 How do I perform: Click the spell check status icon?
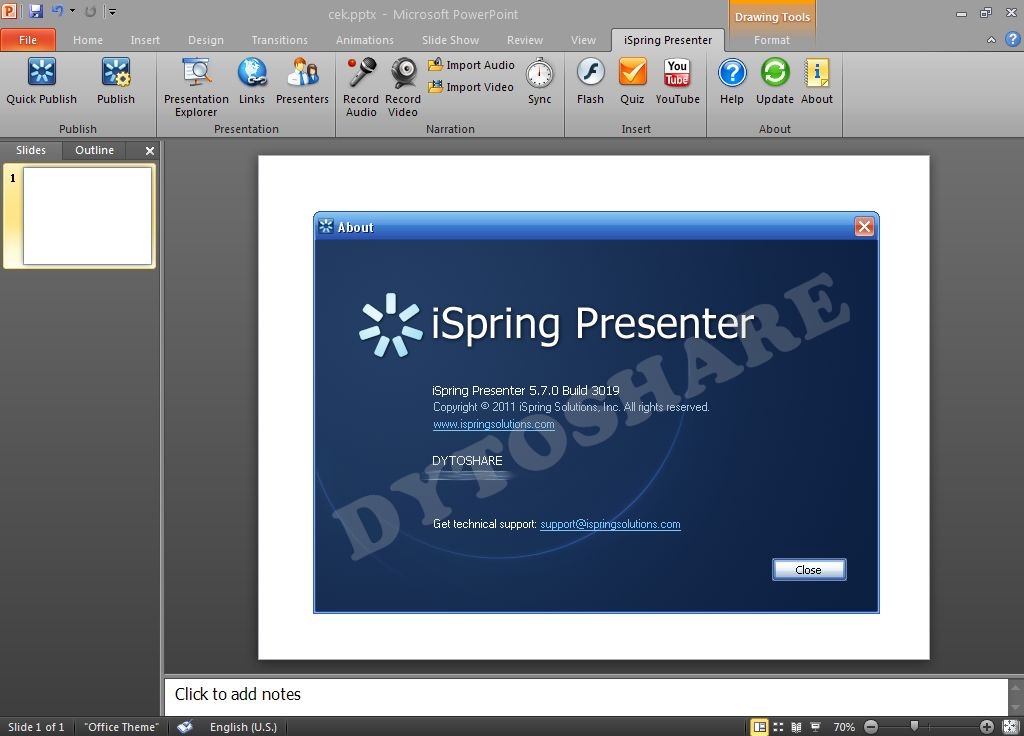[x=185, y=727]
